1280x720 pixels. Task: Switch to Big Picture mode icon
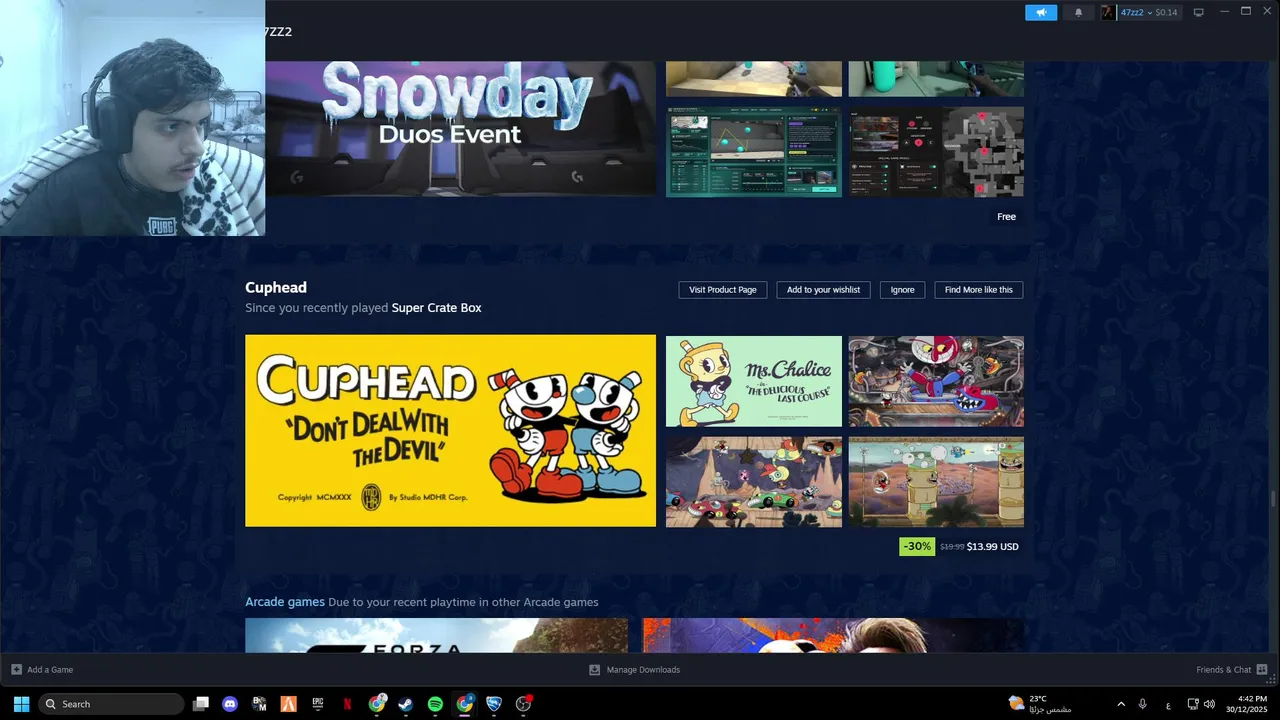tap(1198, 13)
